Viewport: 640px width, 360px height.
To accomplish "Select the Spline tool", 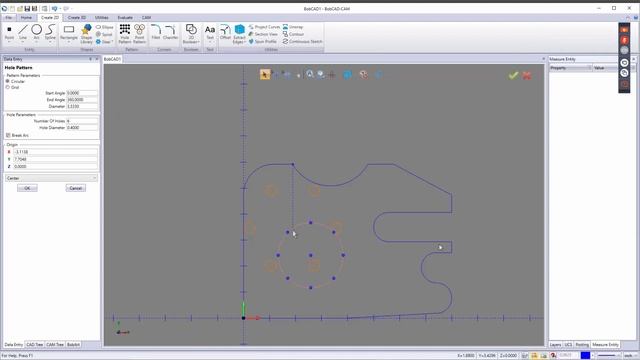I will click(50, 32).
